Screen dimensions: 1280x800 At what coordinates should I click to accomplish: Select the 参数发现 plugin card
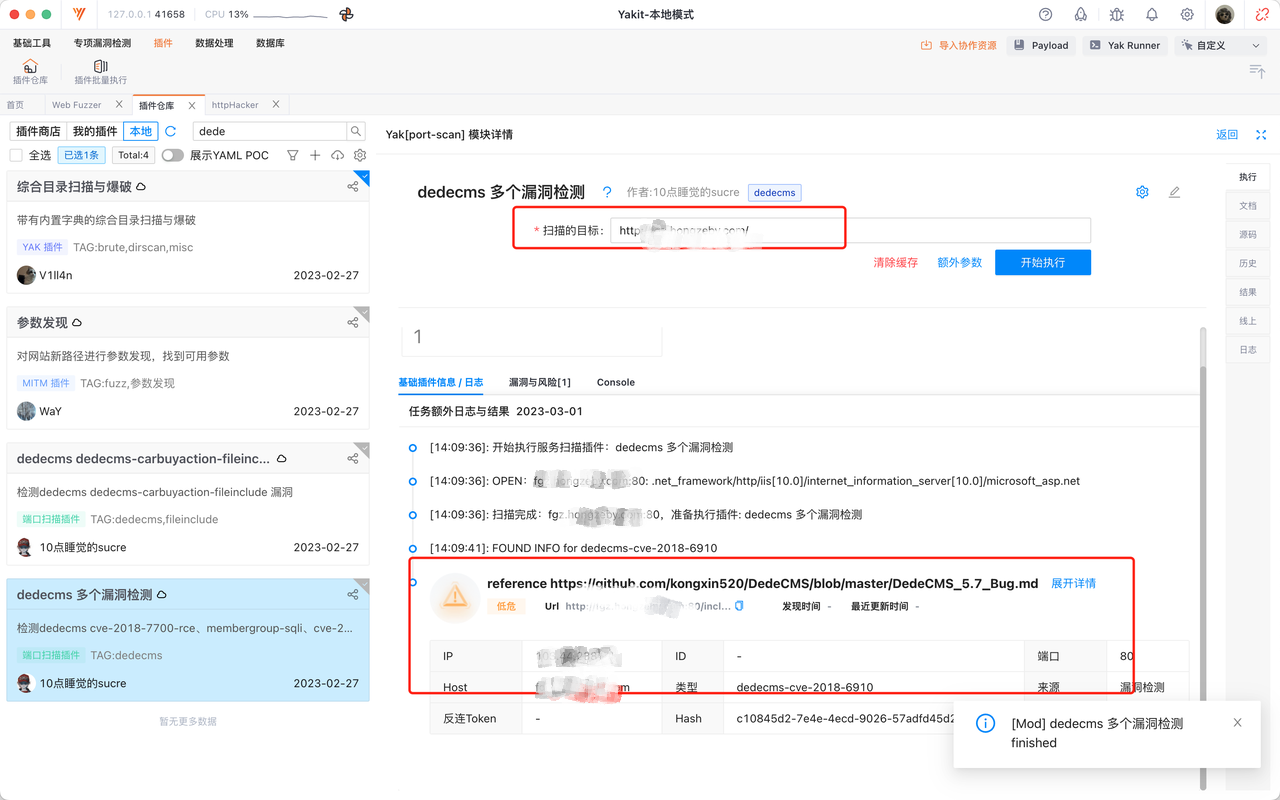coord(188,368)
